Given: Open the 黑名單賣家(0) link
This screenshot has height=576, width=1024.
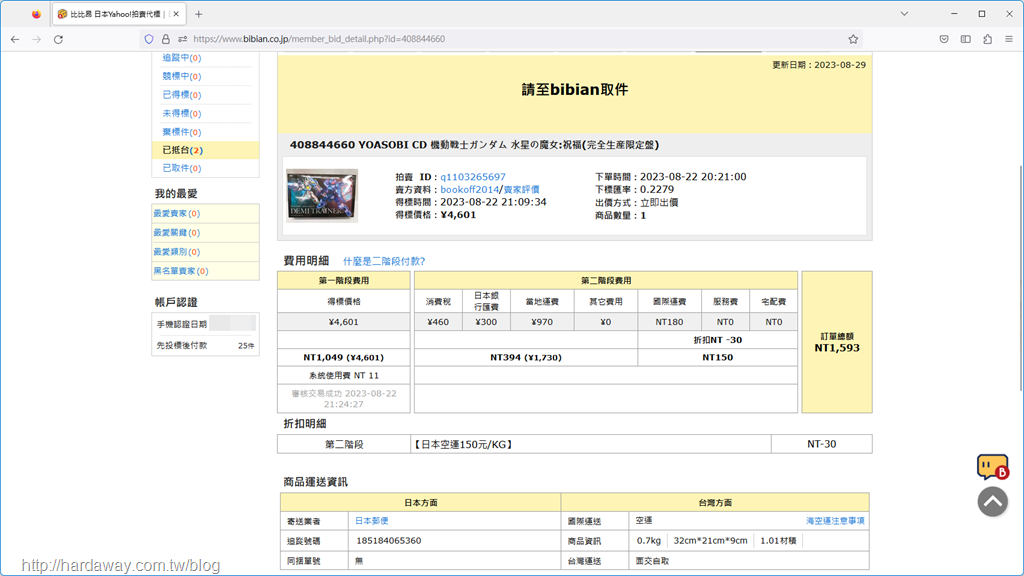Looking at the screenshot, I should click(x=181, y=271).
